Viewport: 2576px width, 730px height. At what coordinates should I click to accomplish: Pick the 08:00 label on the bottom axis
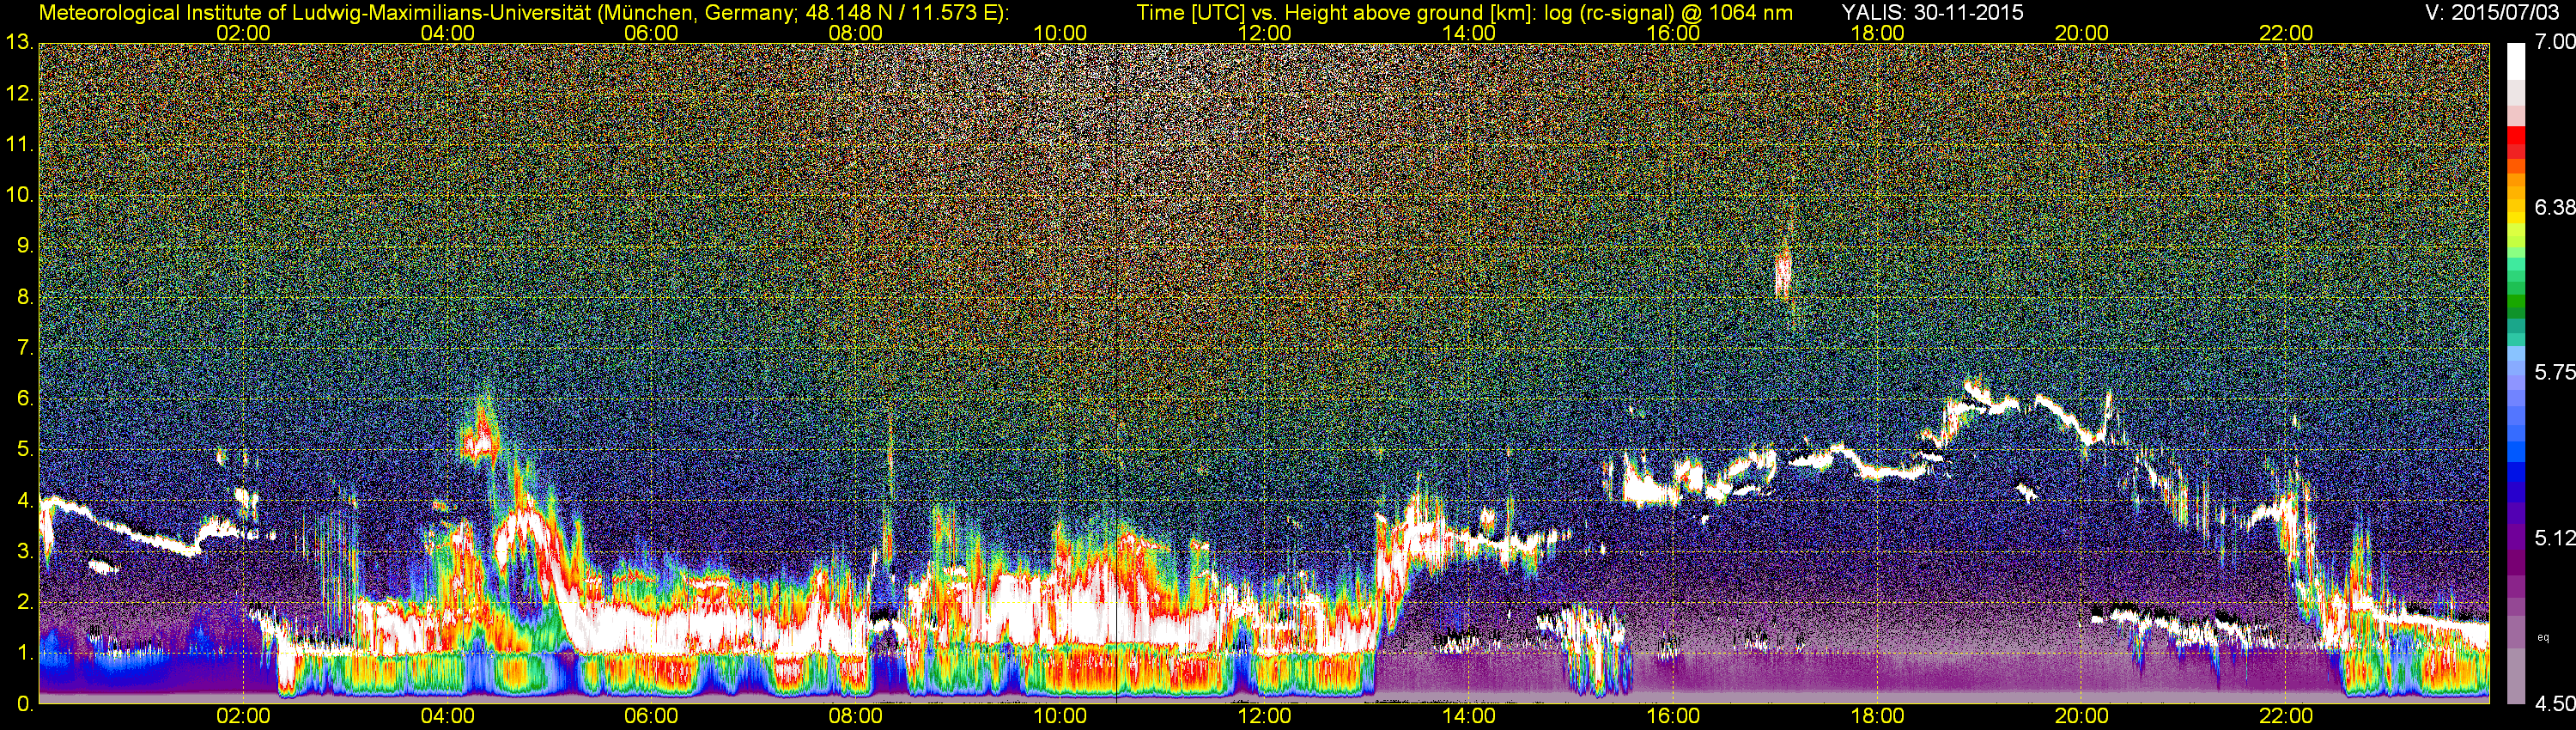tap(856, 716)
